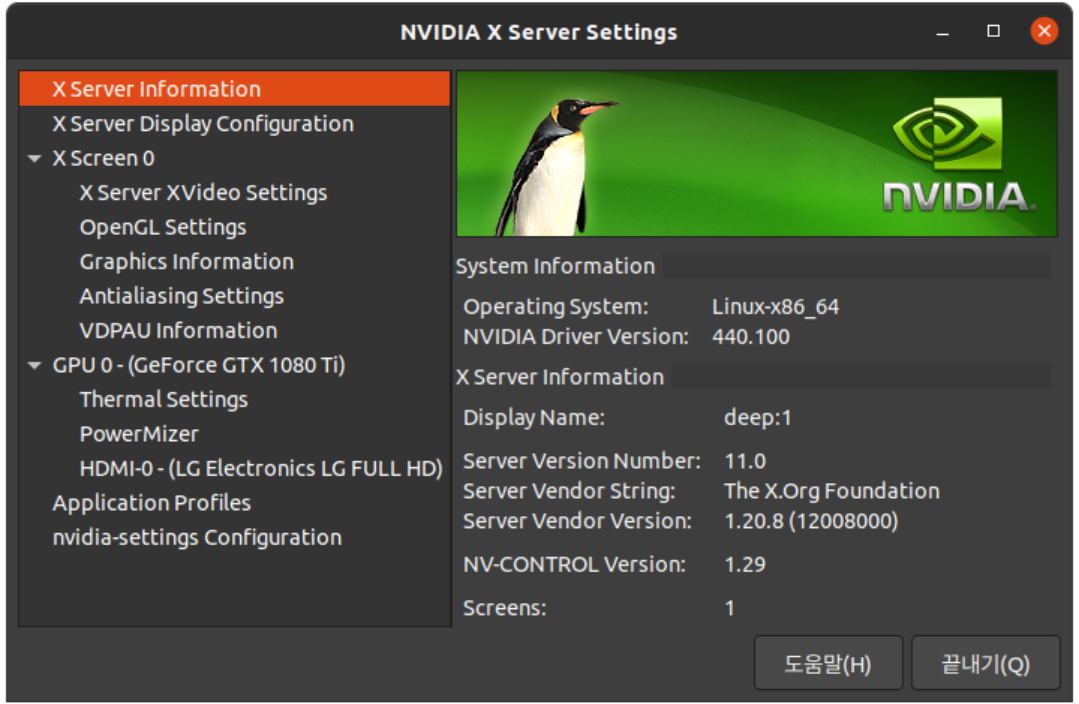Click the NV-CONTROL version value 1.29
This screenshot has height=704, width=1079.
coord(745,564)
